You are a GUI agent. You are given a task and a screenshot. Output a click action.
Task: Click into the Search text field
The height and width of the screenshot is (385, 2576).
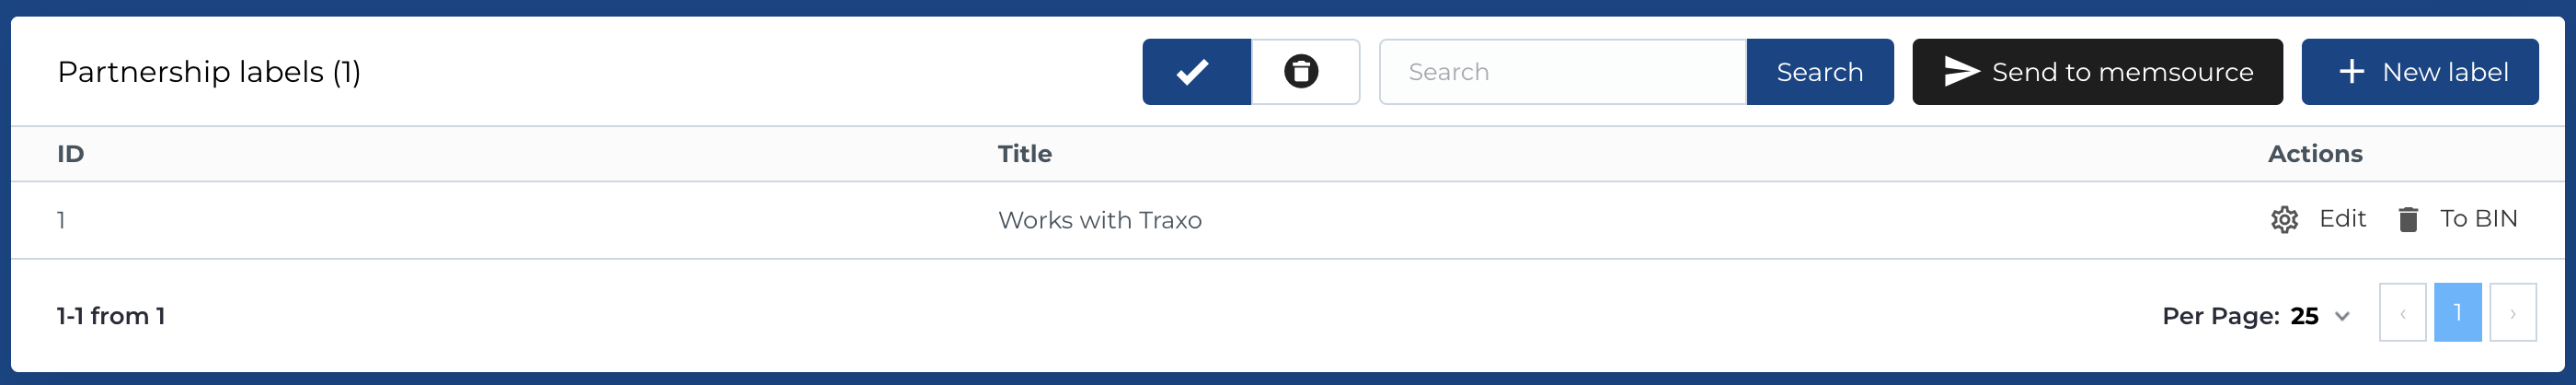point(1561,72)
